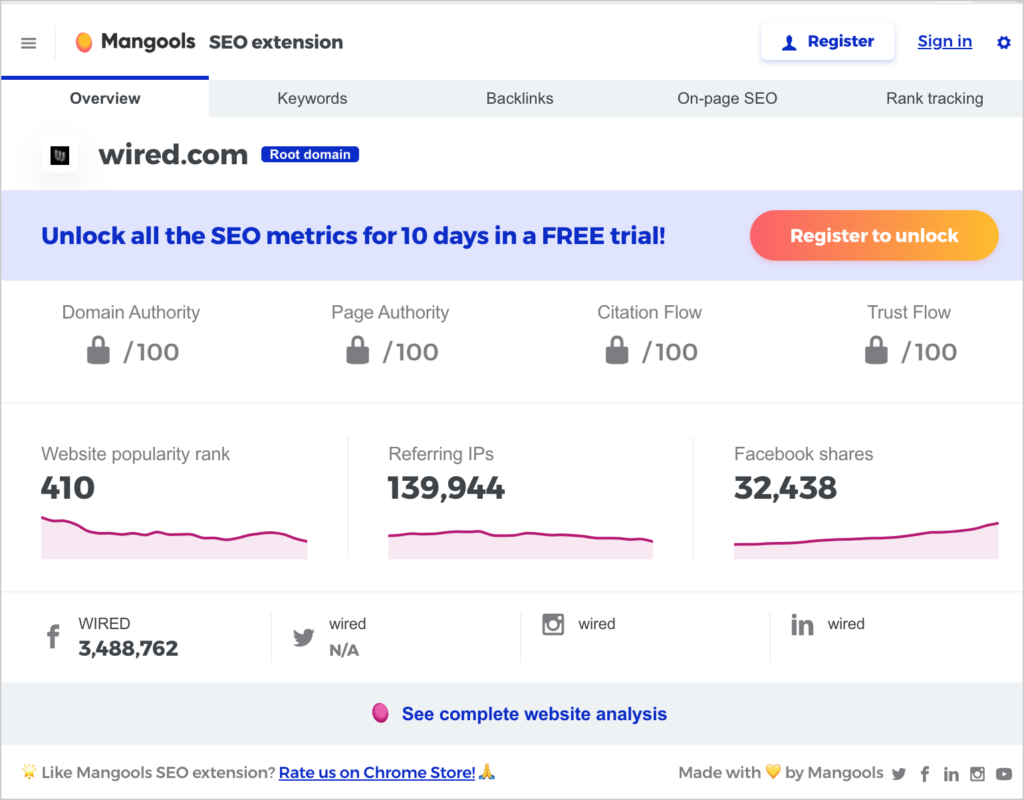Viewport: 1024px width, 800px height.
Task: Click the Register button
Action: coord(827,42)
